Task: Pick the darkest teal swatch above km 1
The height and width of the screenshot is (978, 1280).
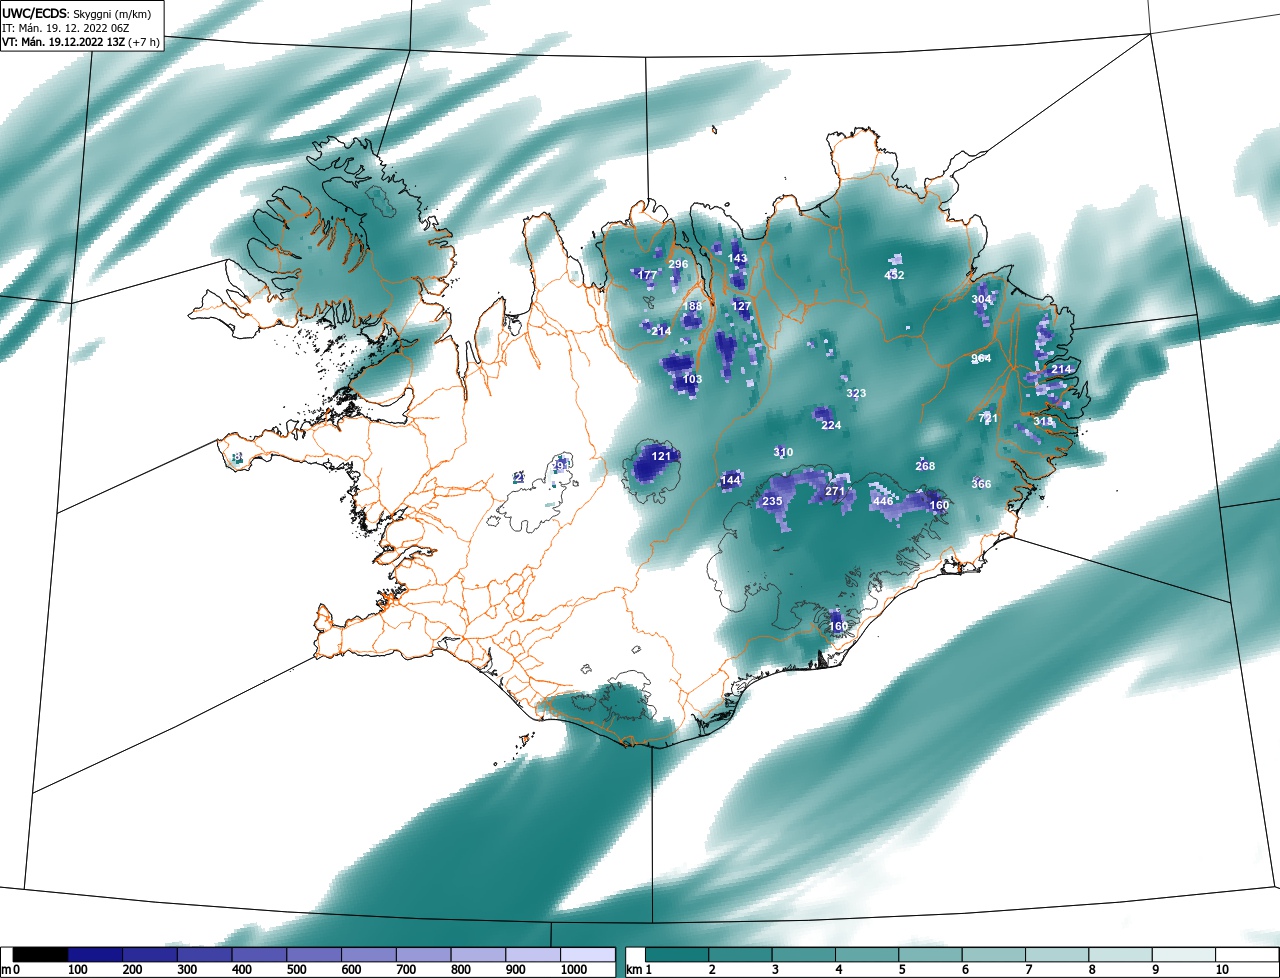Action: pyautogui.click(x=677, y=955)
